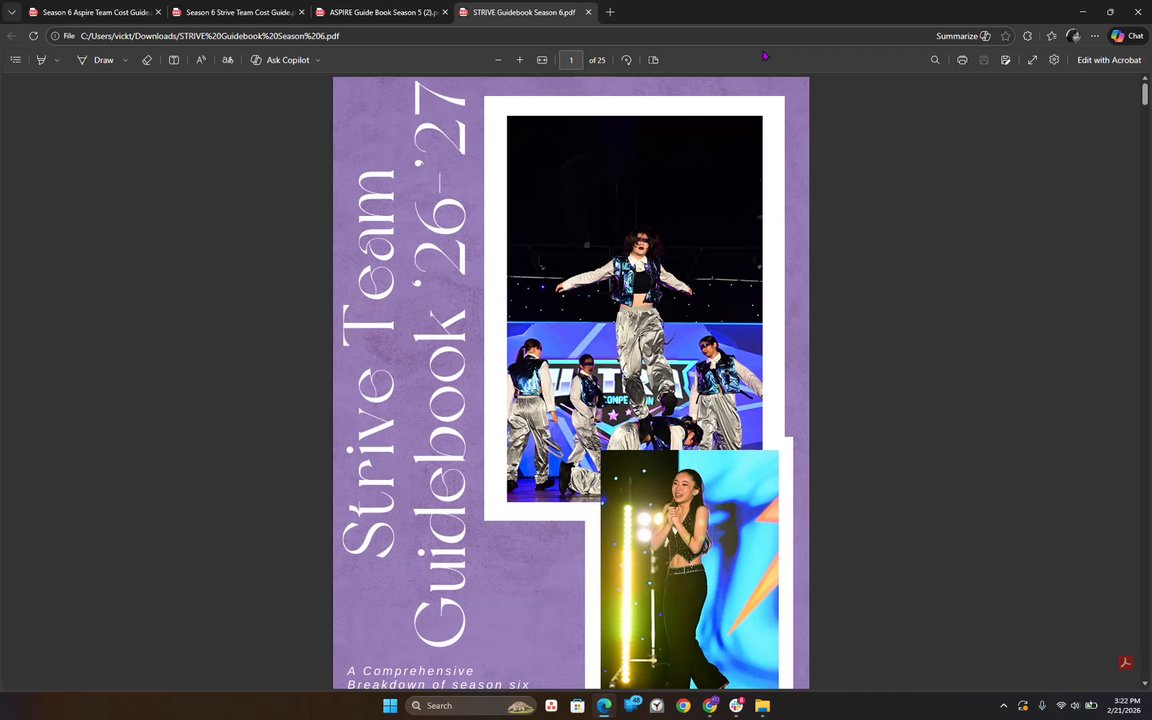Image resolution: width=1152 pixels, height=720 pixels.
Task: Open the Draw options dropdown arrow
Action: pyautogui.click(x=125, y=60)
